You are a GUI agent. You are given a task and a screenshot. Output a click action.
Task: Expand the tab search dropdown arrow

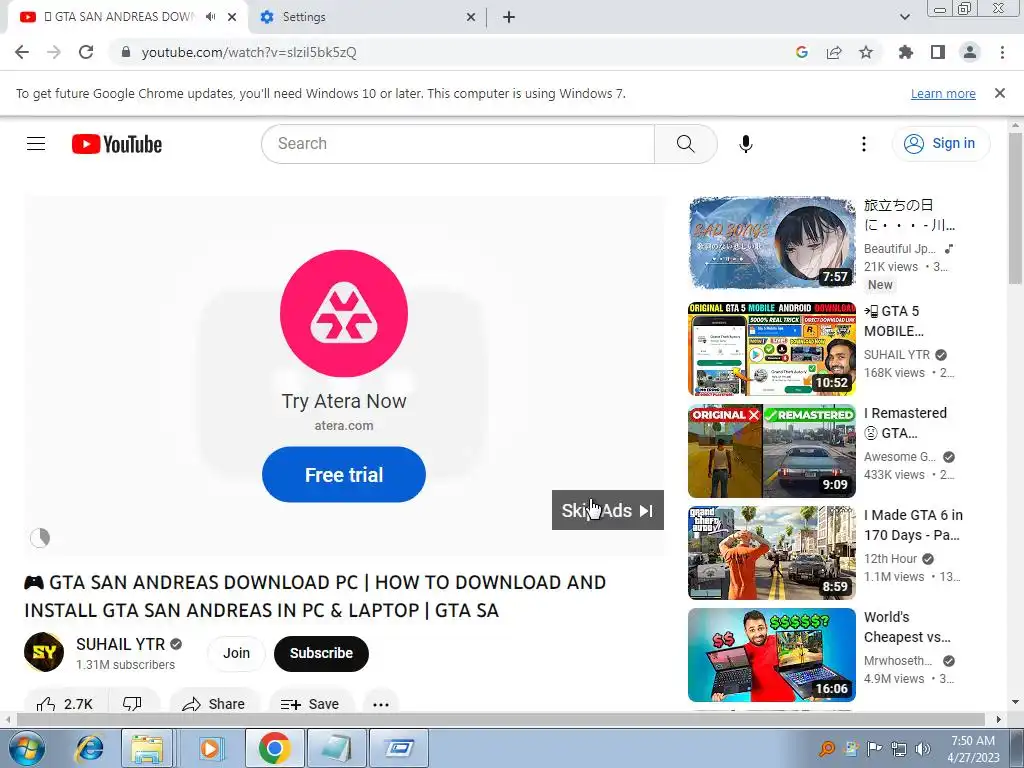904,17
